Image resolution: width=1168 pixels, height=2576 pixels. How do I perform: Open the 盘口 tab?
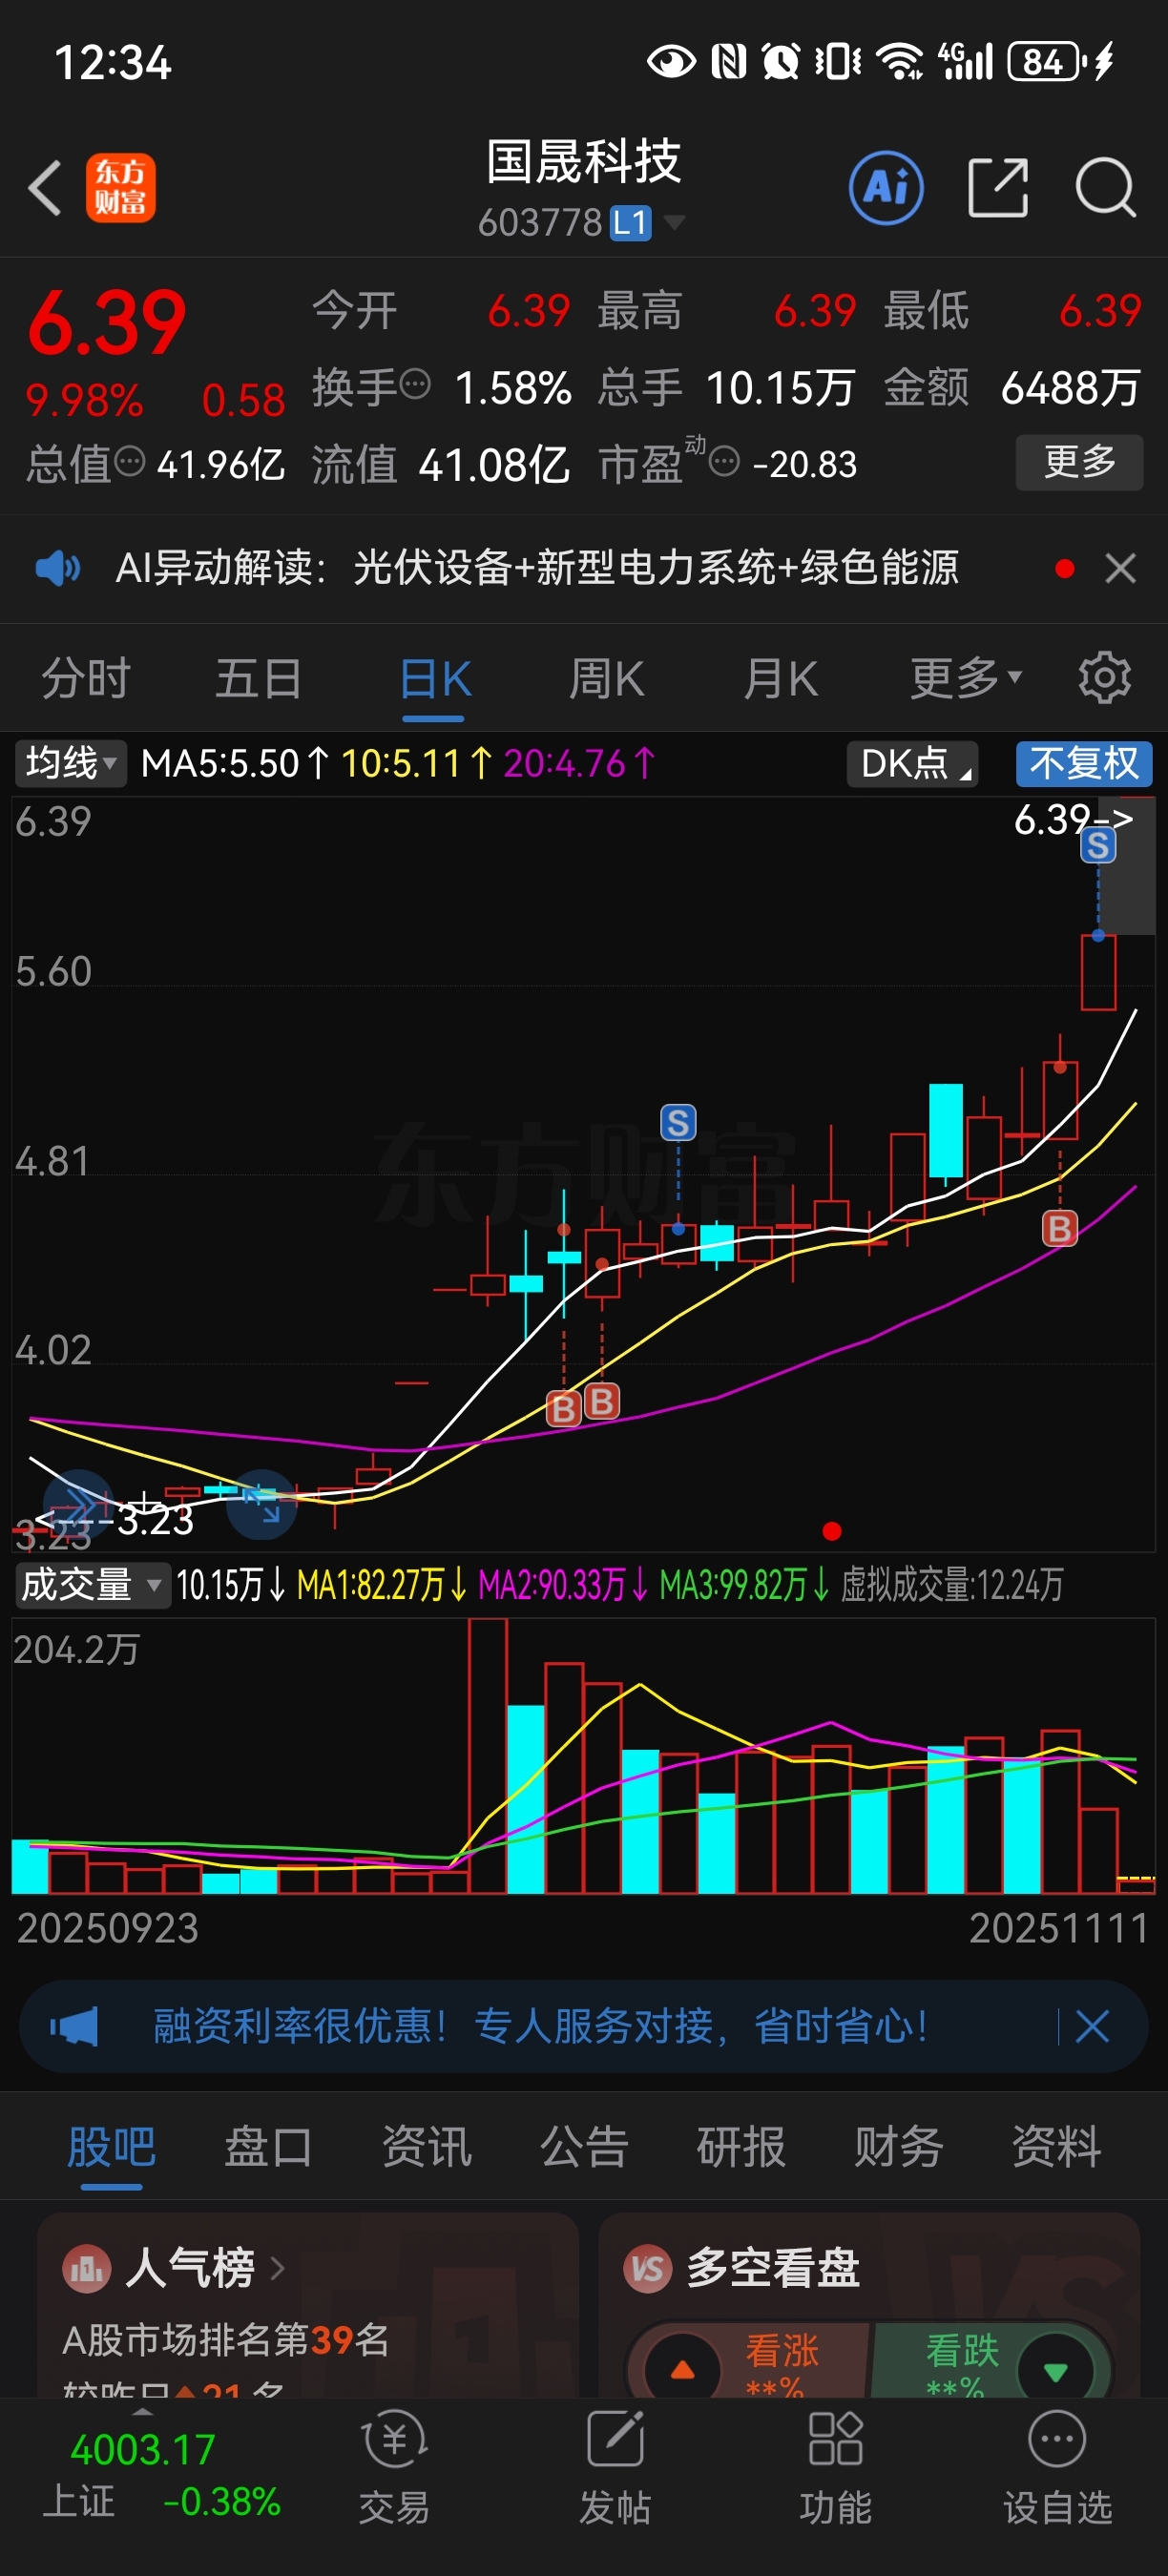(x=268, y=2146)
